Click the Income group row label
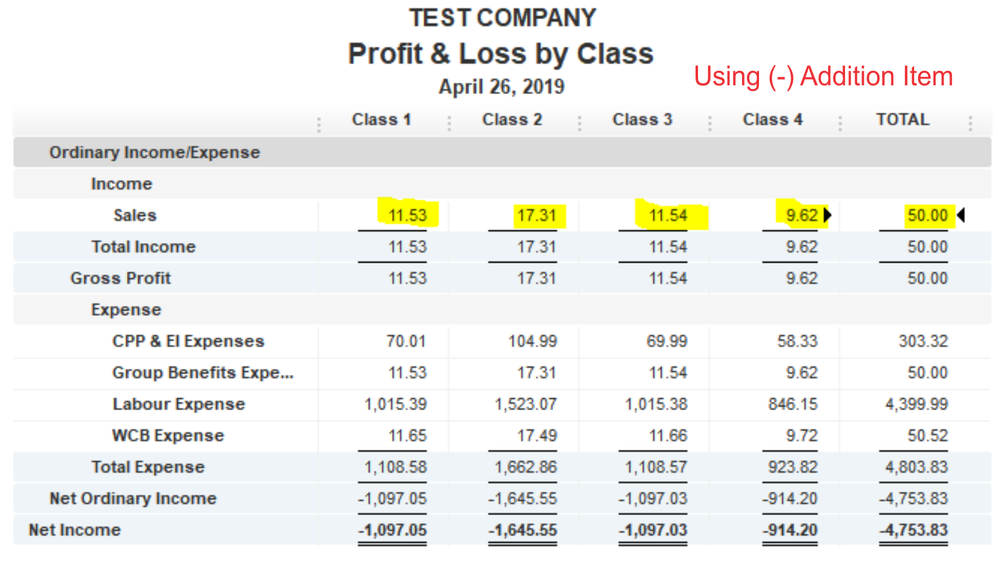The height and width of the screenshot is (564, 999). click(x=121, y=184)
